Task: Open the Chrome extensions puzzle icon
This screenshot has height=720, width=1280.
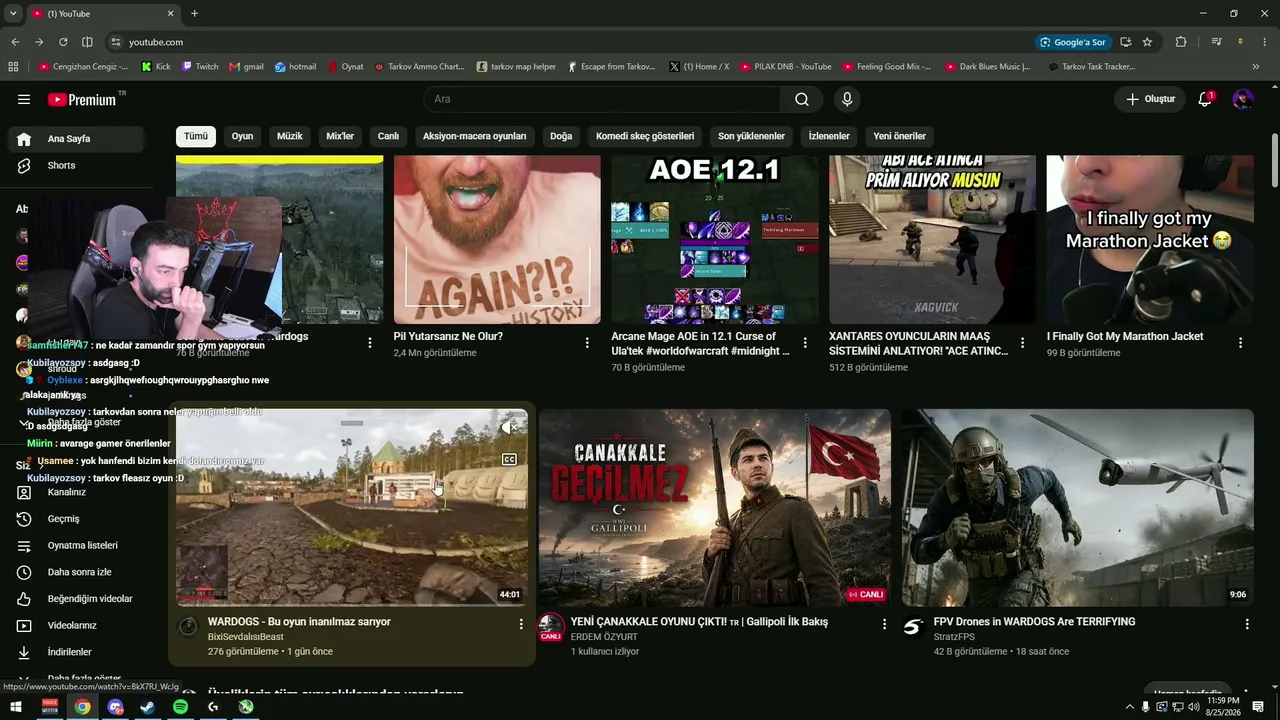Action: 1181,42
